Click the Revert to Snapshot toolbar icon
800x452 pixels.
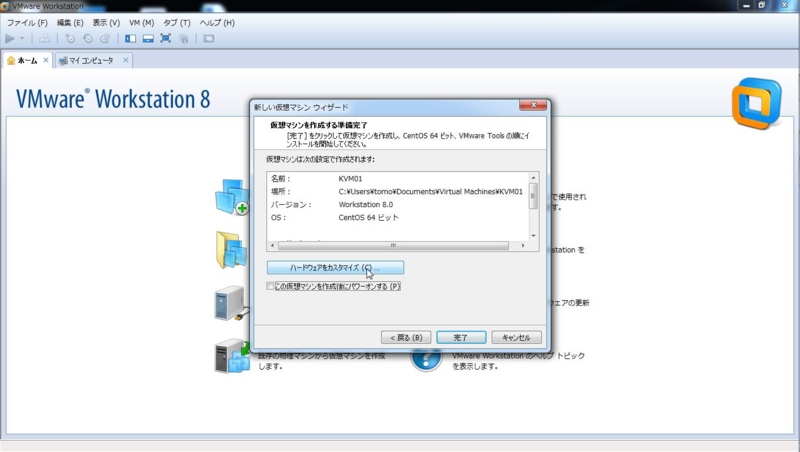88,38
